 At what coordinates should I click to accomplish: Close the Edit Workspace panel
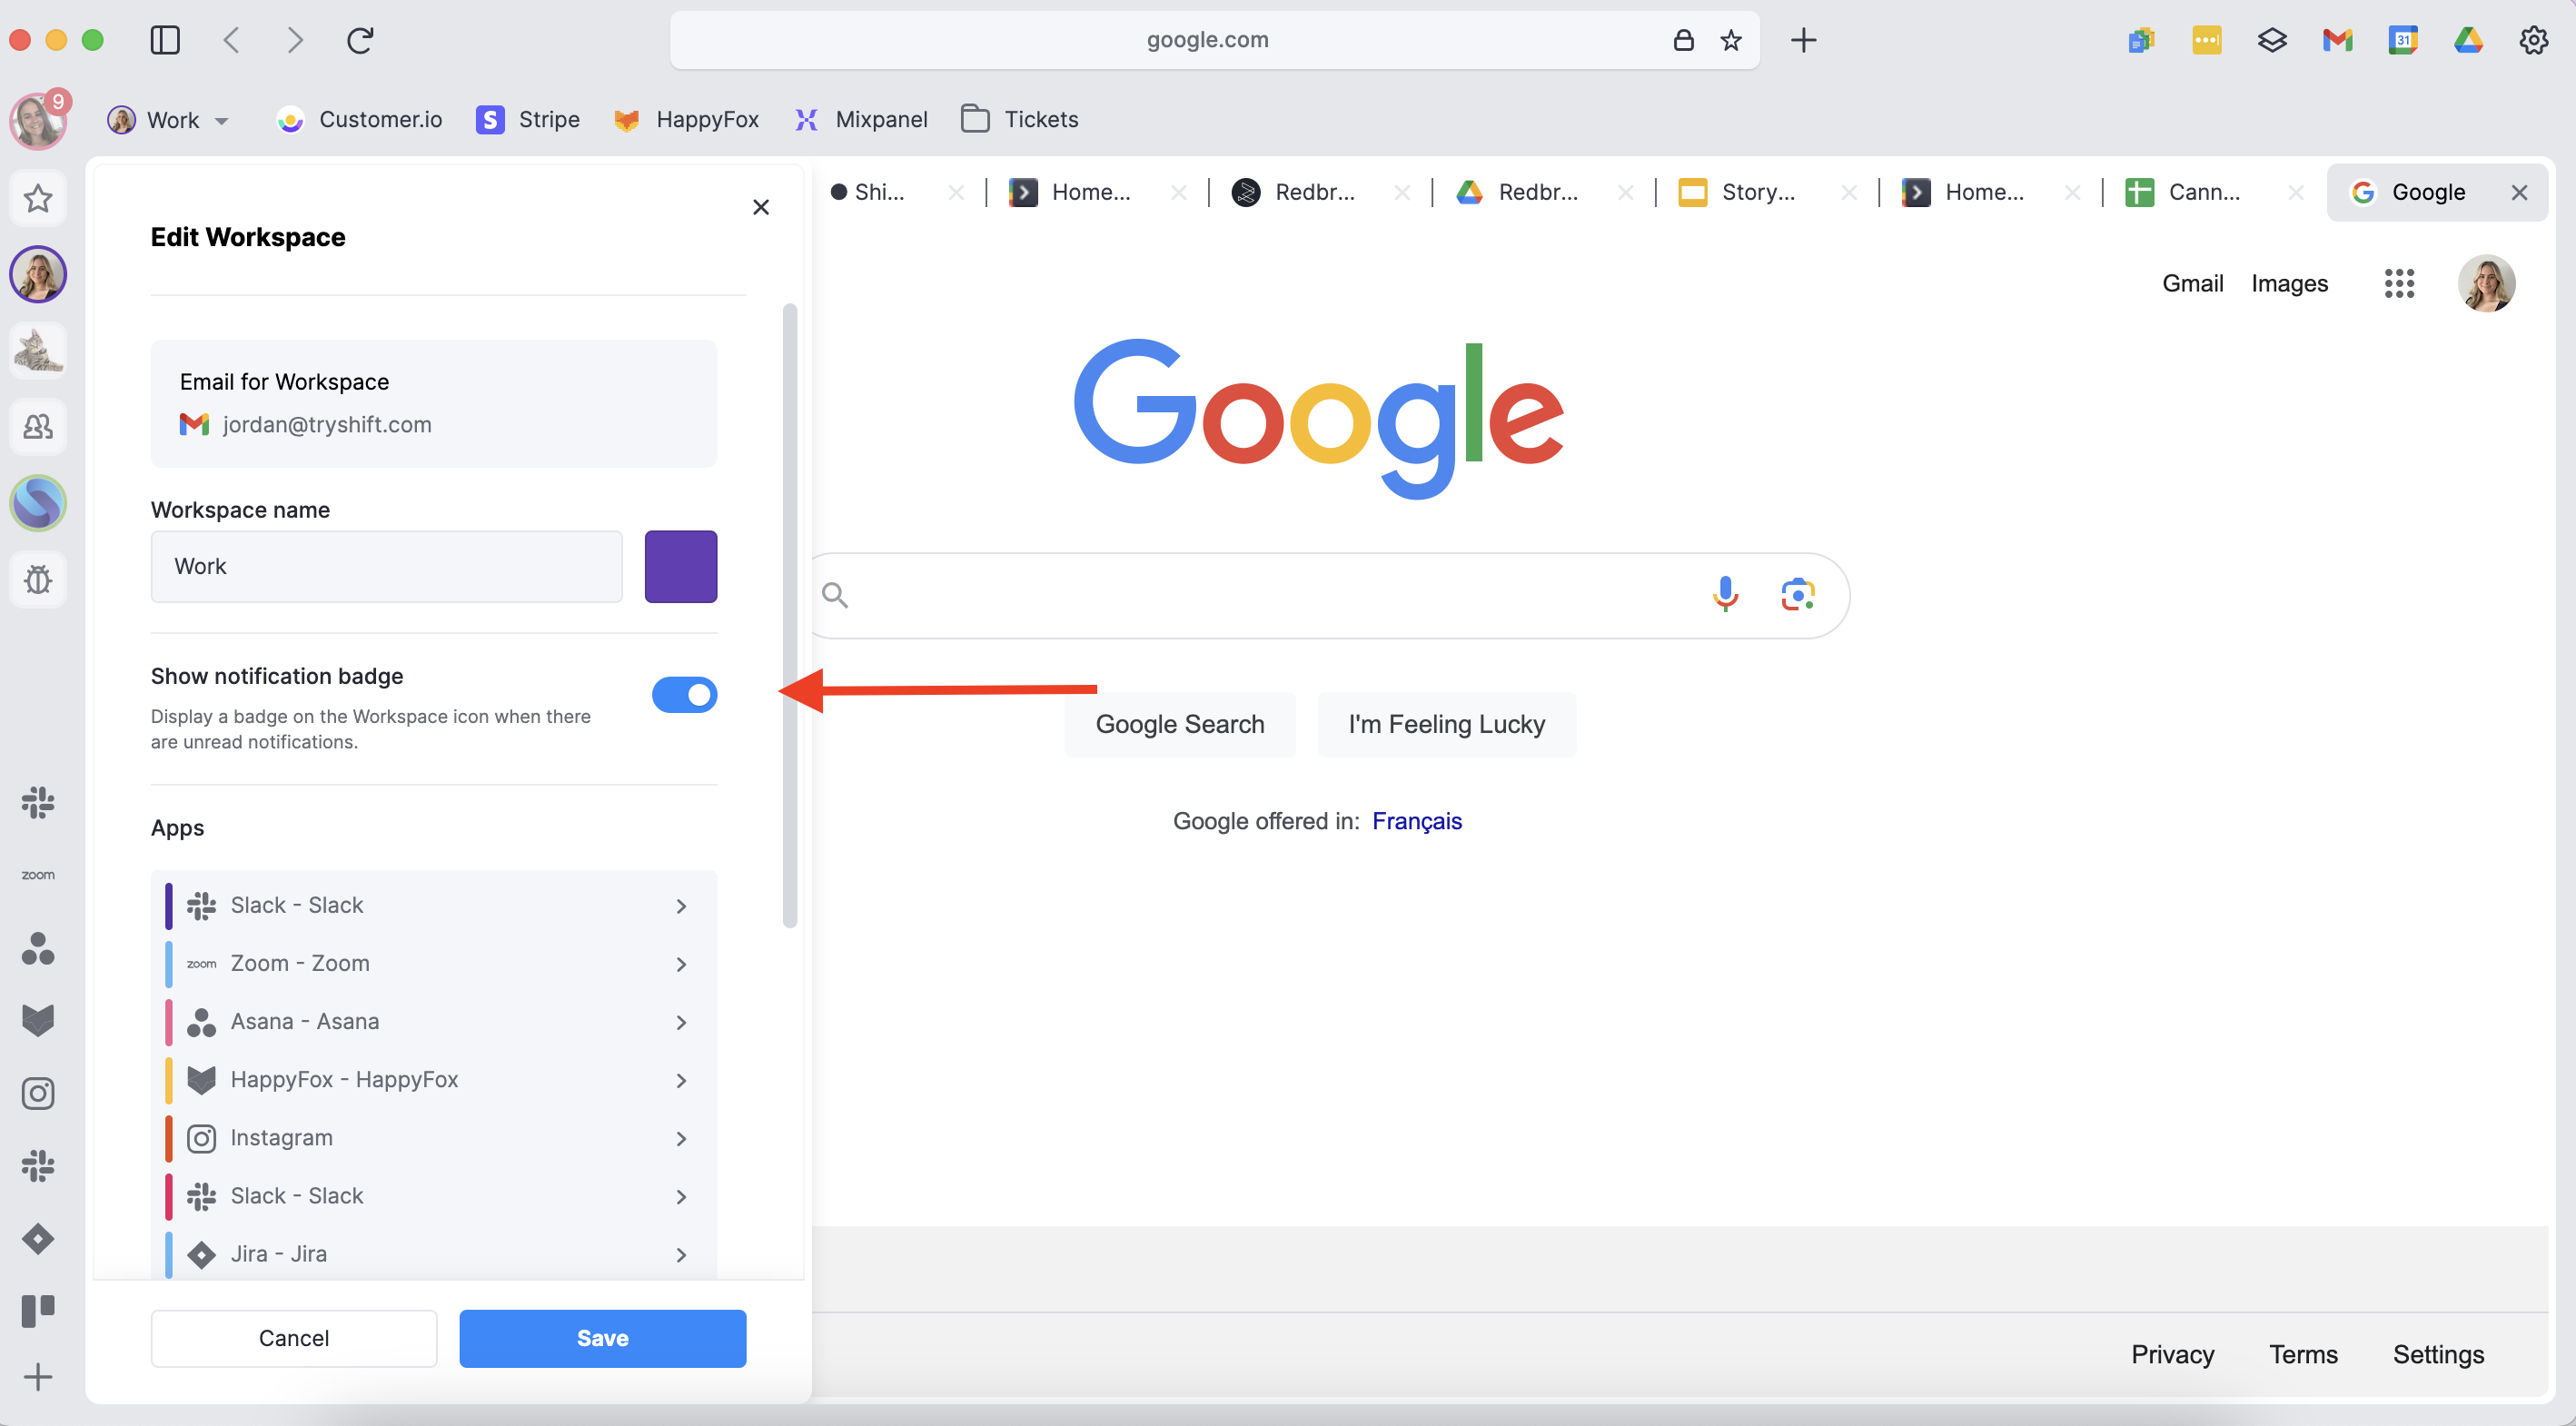click(761, 207)
